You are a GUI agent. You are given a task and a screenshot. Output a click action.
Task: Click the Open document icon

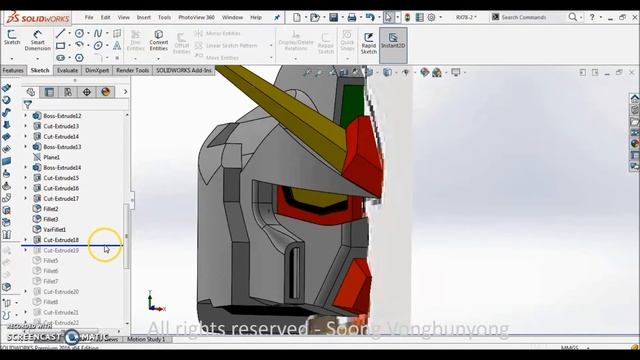click(314, 17)
